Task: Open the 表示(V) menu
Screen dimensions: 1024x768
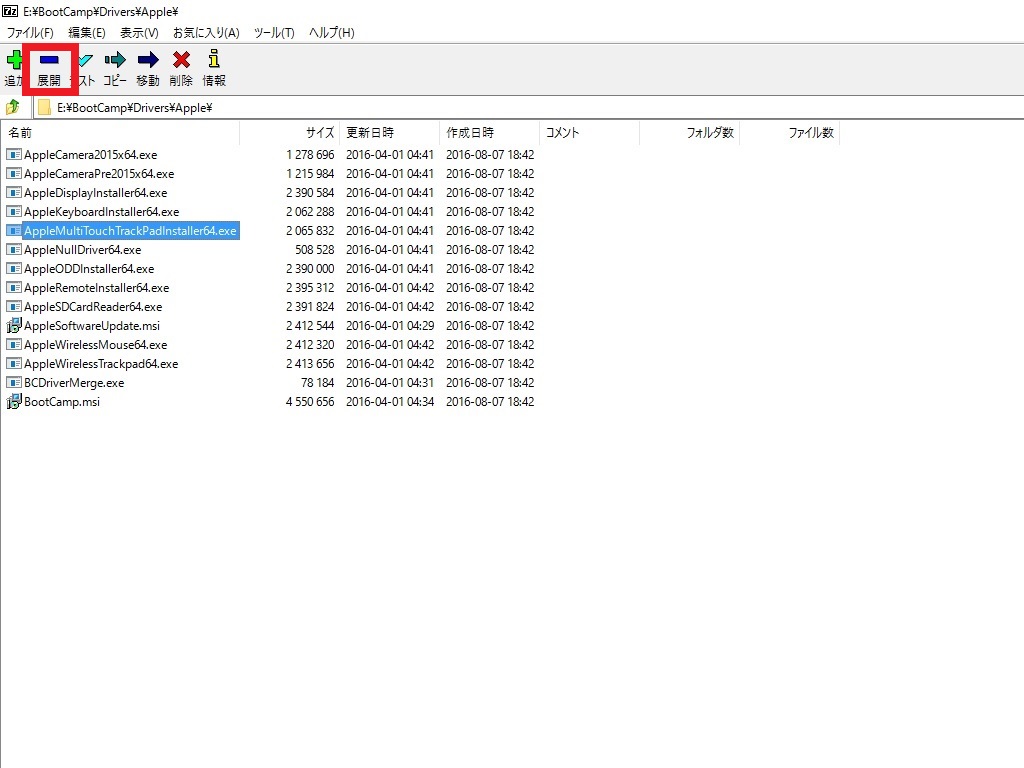Action: tap(139, 33)
